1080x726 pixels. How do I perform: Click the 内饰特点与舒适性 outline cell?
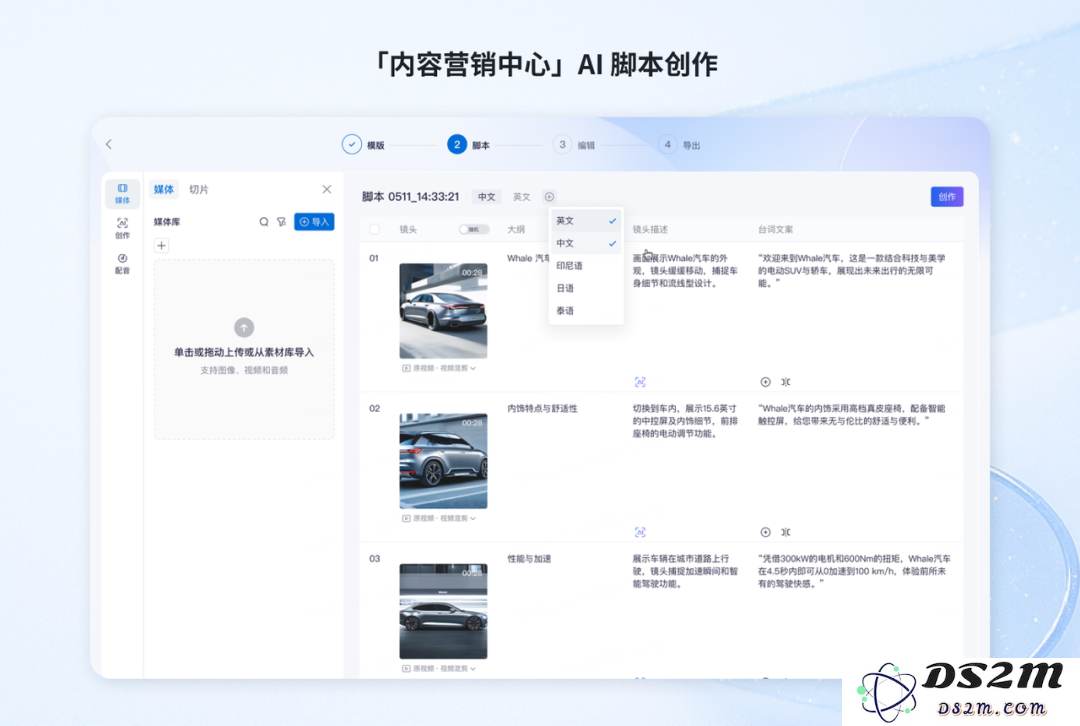542,408
